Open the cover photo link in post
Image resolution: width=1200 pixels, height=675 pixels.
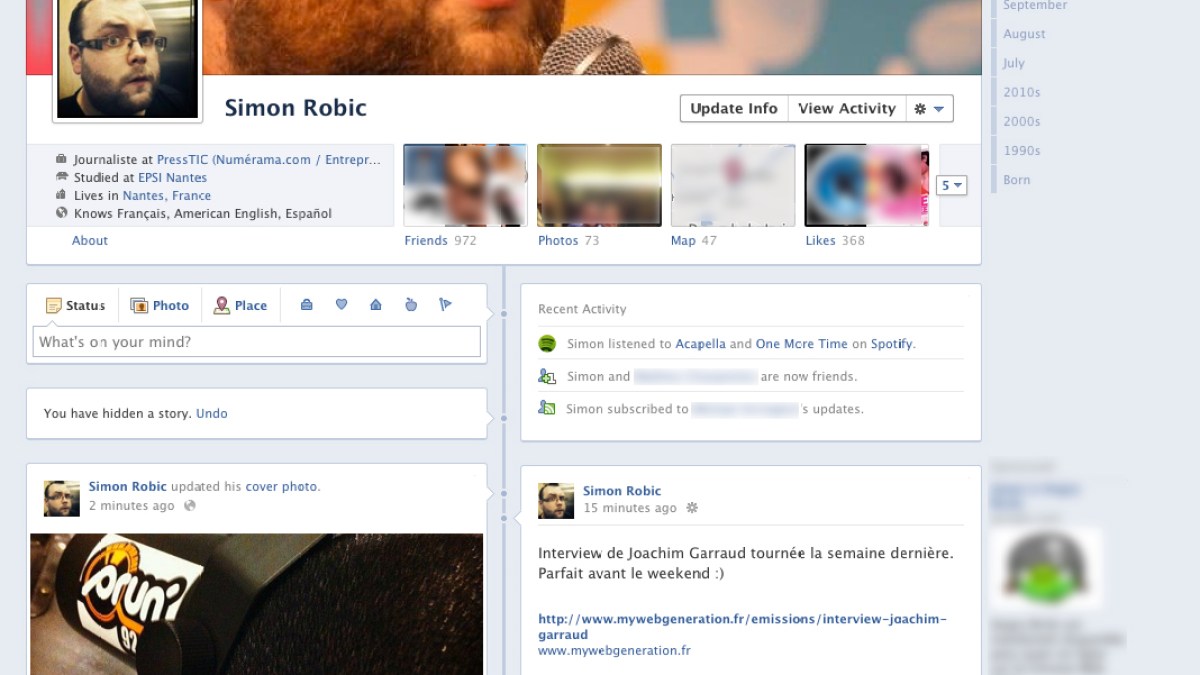click(281, 487)
